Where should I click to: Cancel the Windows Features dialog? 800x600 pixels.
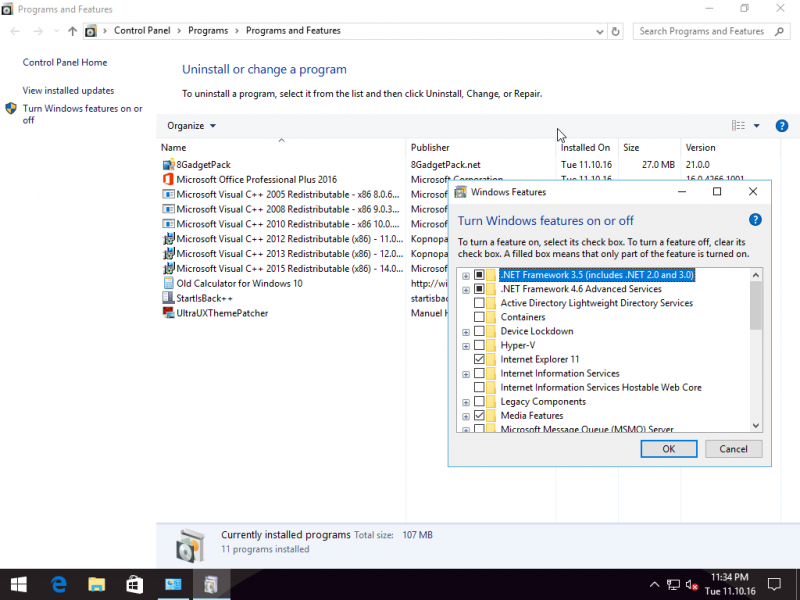pyautogui.click(x=733, y=449)
